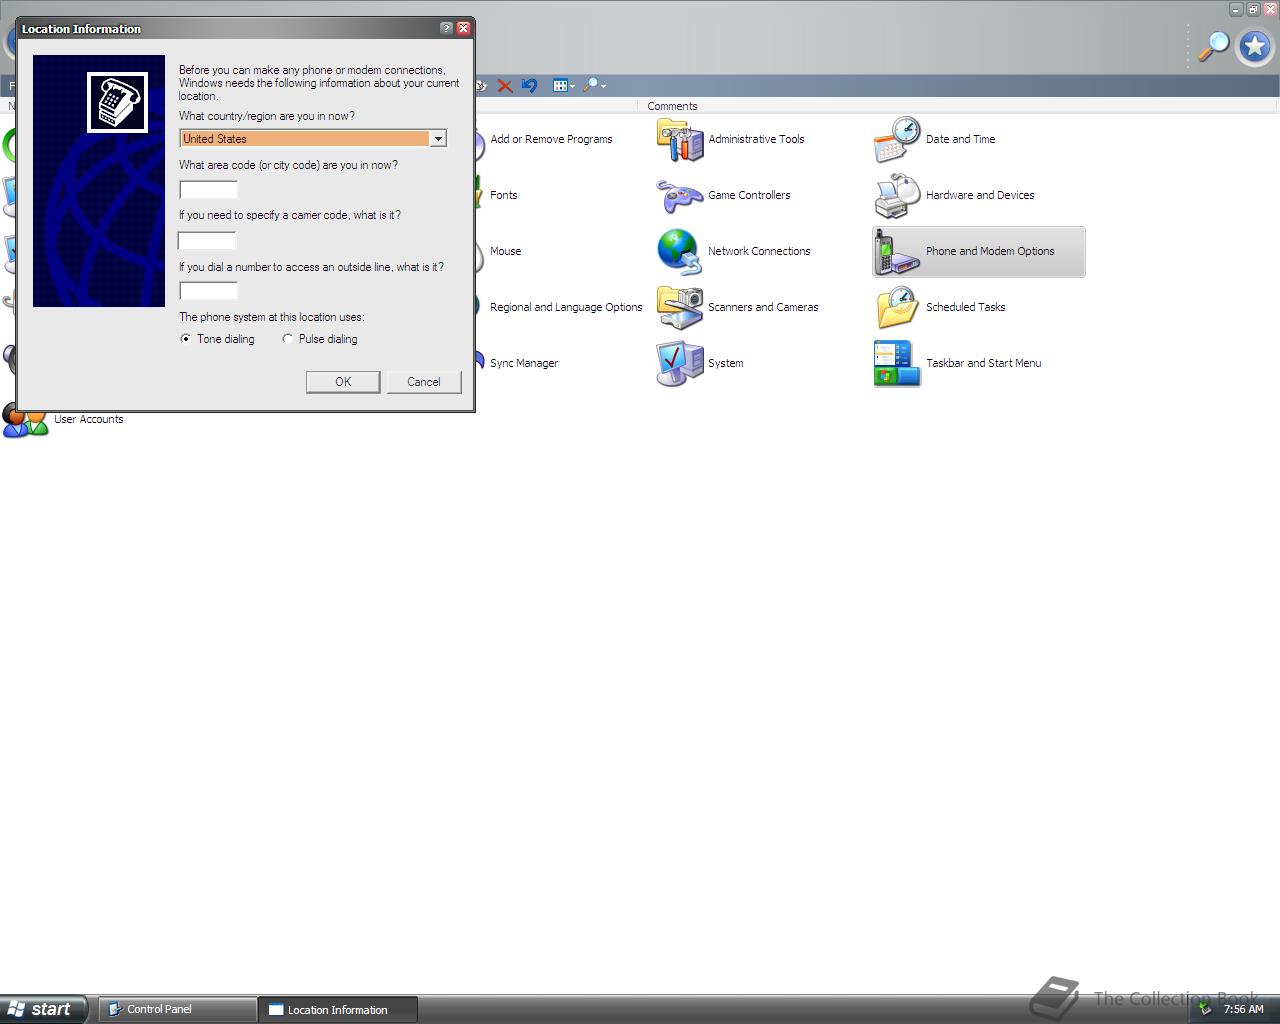Open Administrative Tools icon
This screenshot has height=1024, width=1280.
coord(680,140)
